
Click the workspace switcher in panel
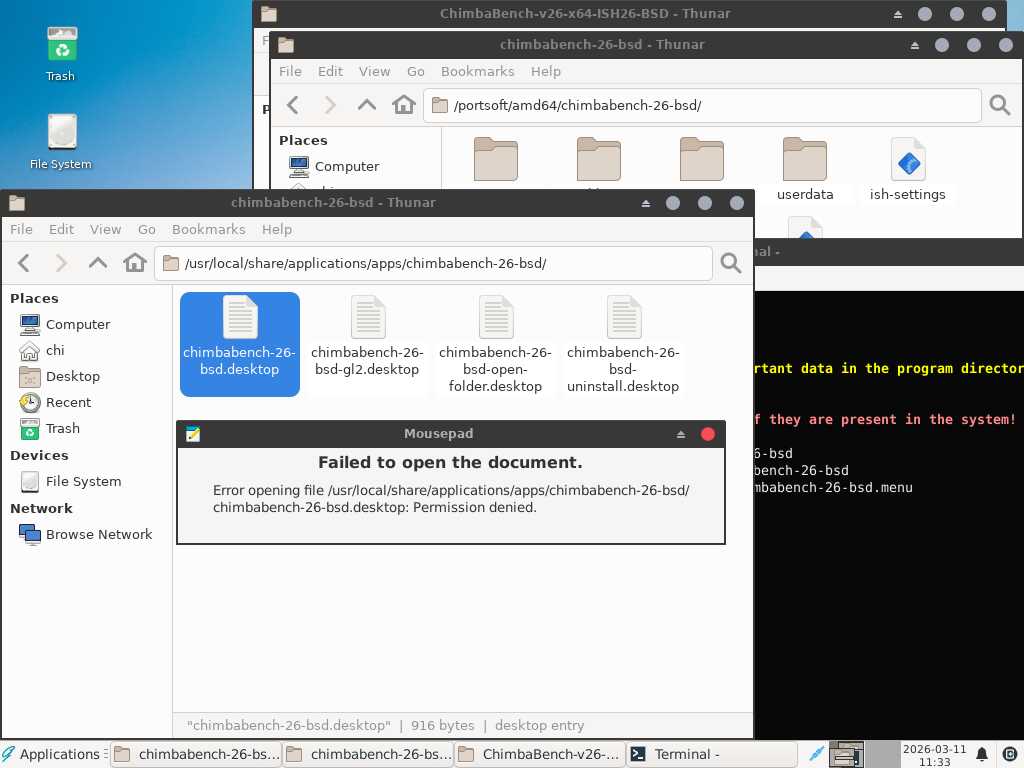[x=863, y=754]
